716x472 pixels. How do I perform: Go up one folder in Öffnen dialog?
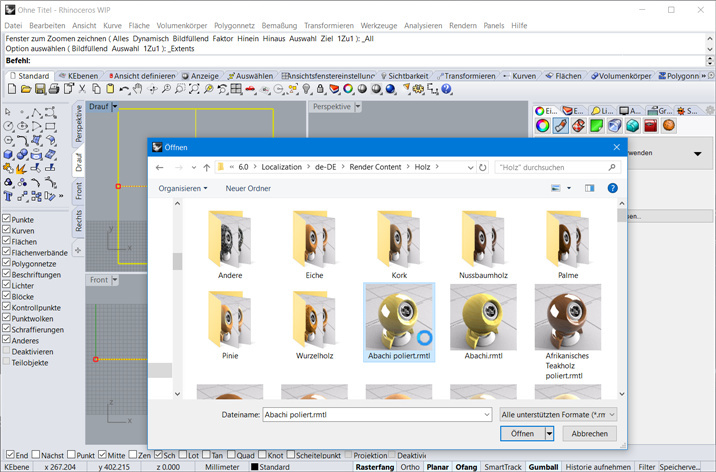(206, 168)
